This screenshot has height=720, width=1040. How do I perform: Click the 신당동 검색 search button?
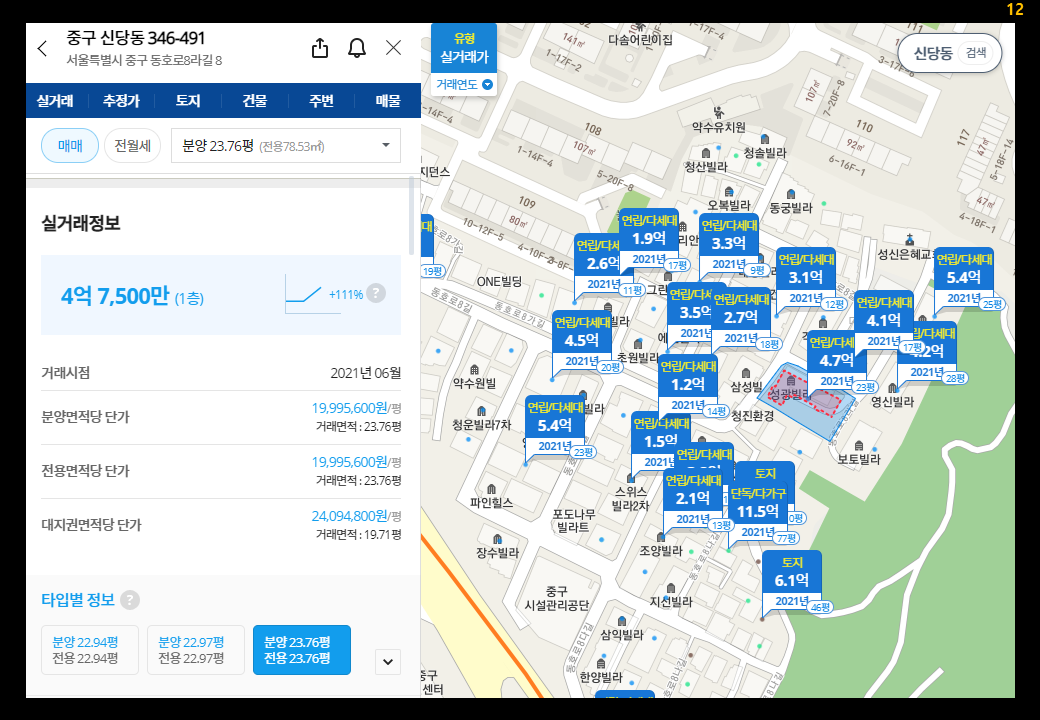click(949, 53)
